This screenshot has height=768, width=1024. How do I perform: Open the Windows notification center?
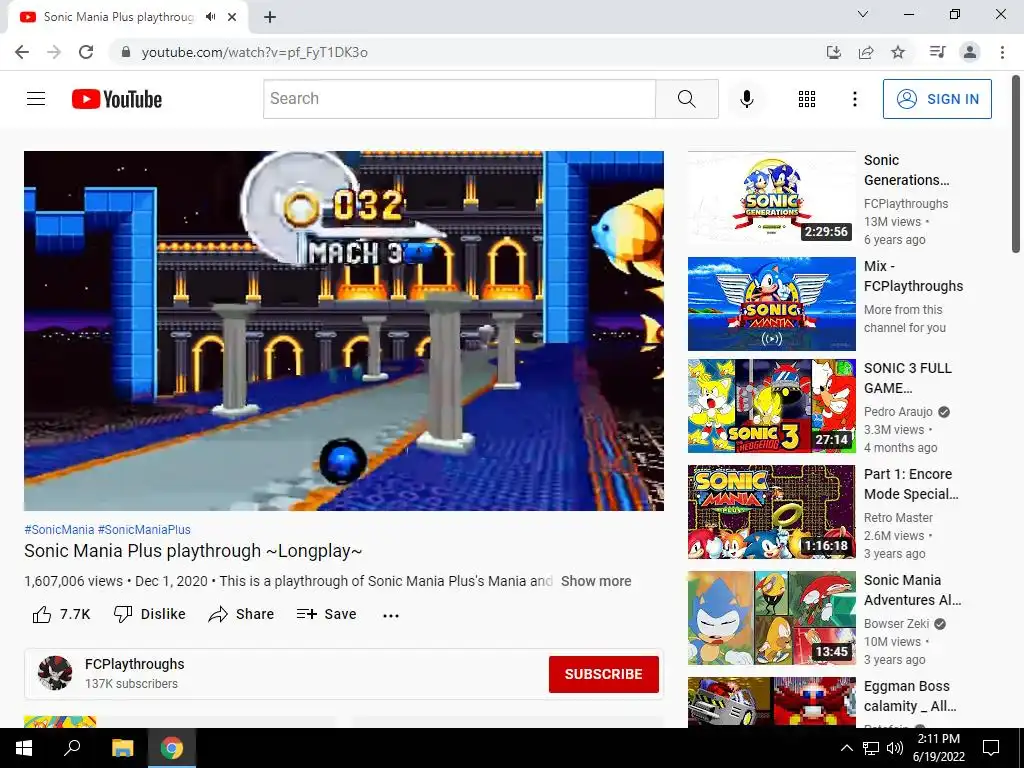pos(991,748)
